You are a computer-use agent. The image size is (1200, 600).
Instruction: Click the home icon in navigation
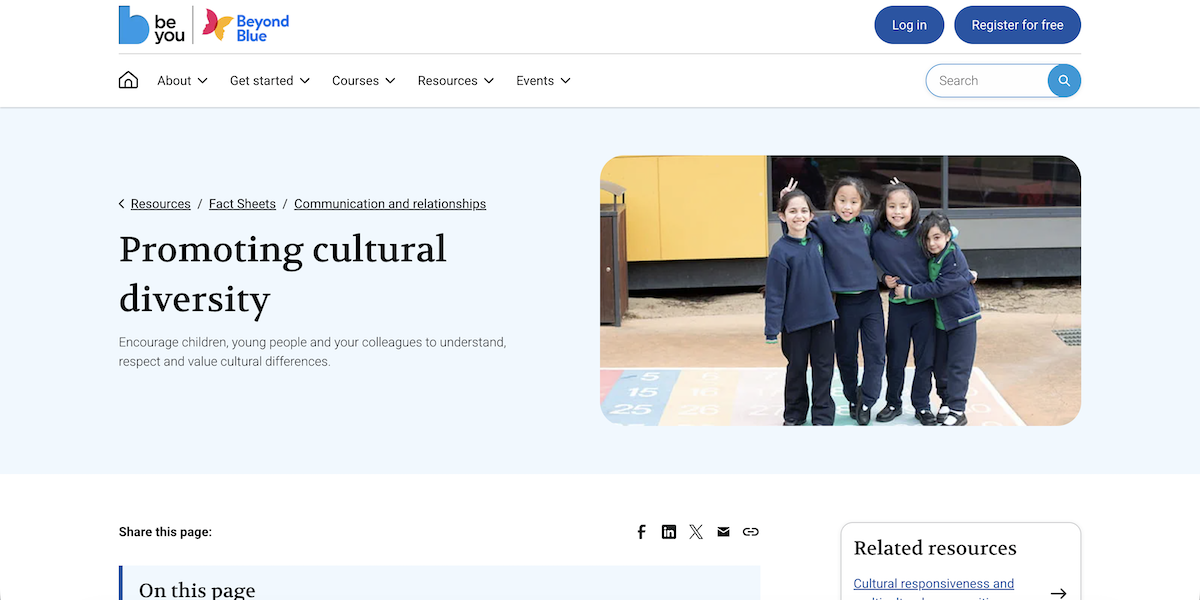click(x=128, y=81)
